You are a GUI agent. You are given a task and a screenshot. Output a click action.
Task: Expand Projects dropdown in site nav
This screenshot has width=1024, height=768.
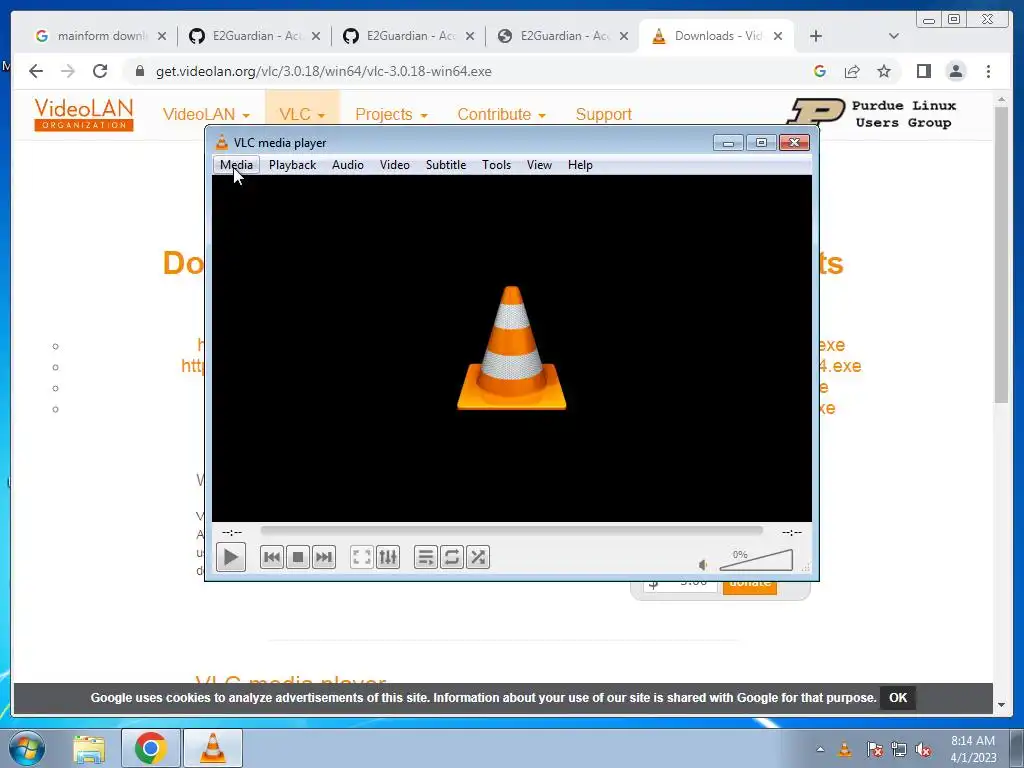pos(391,114)
